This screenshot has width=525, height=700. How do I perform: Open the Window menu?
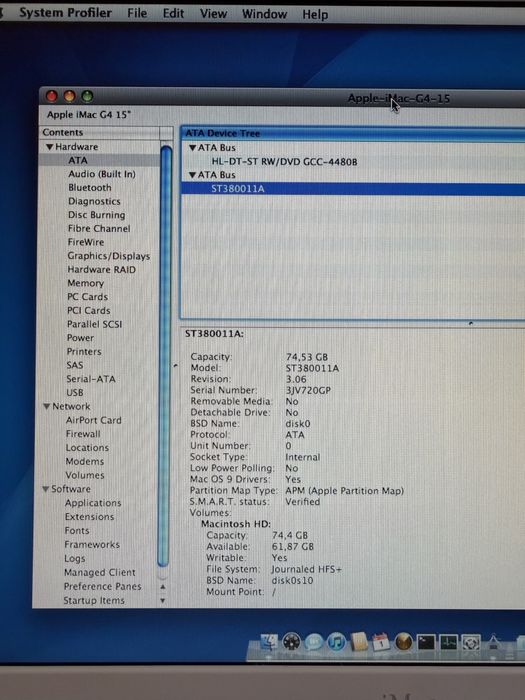264,14
